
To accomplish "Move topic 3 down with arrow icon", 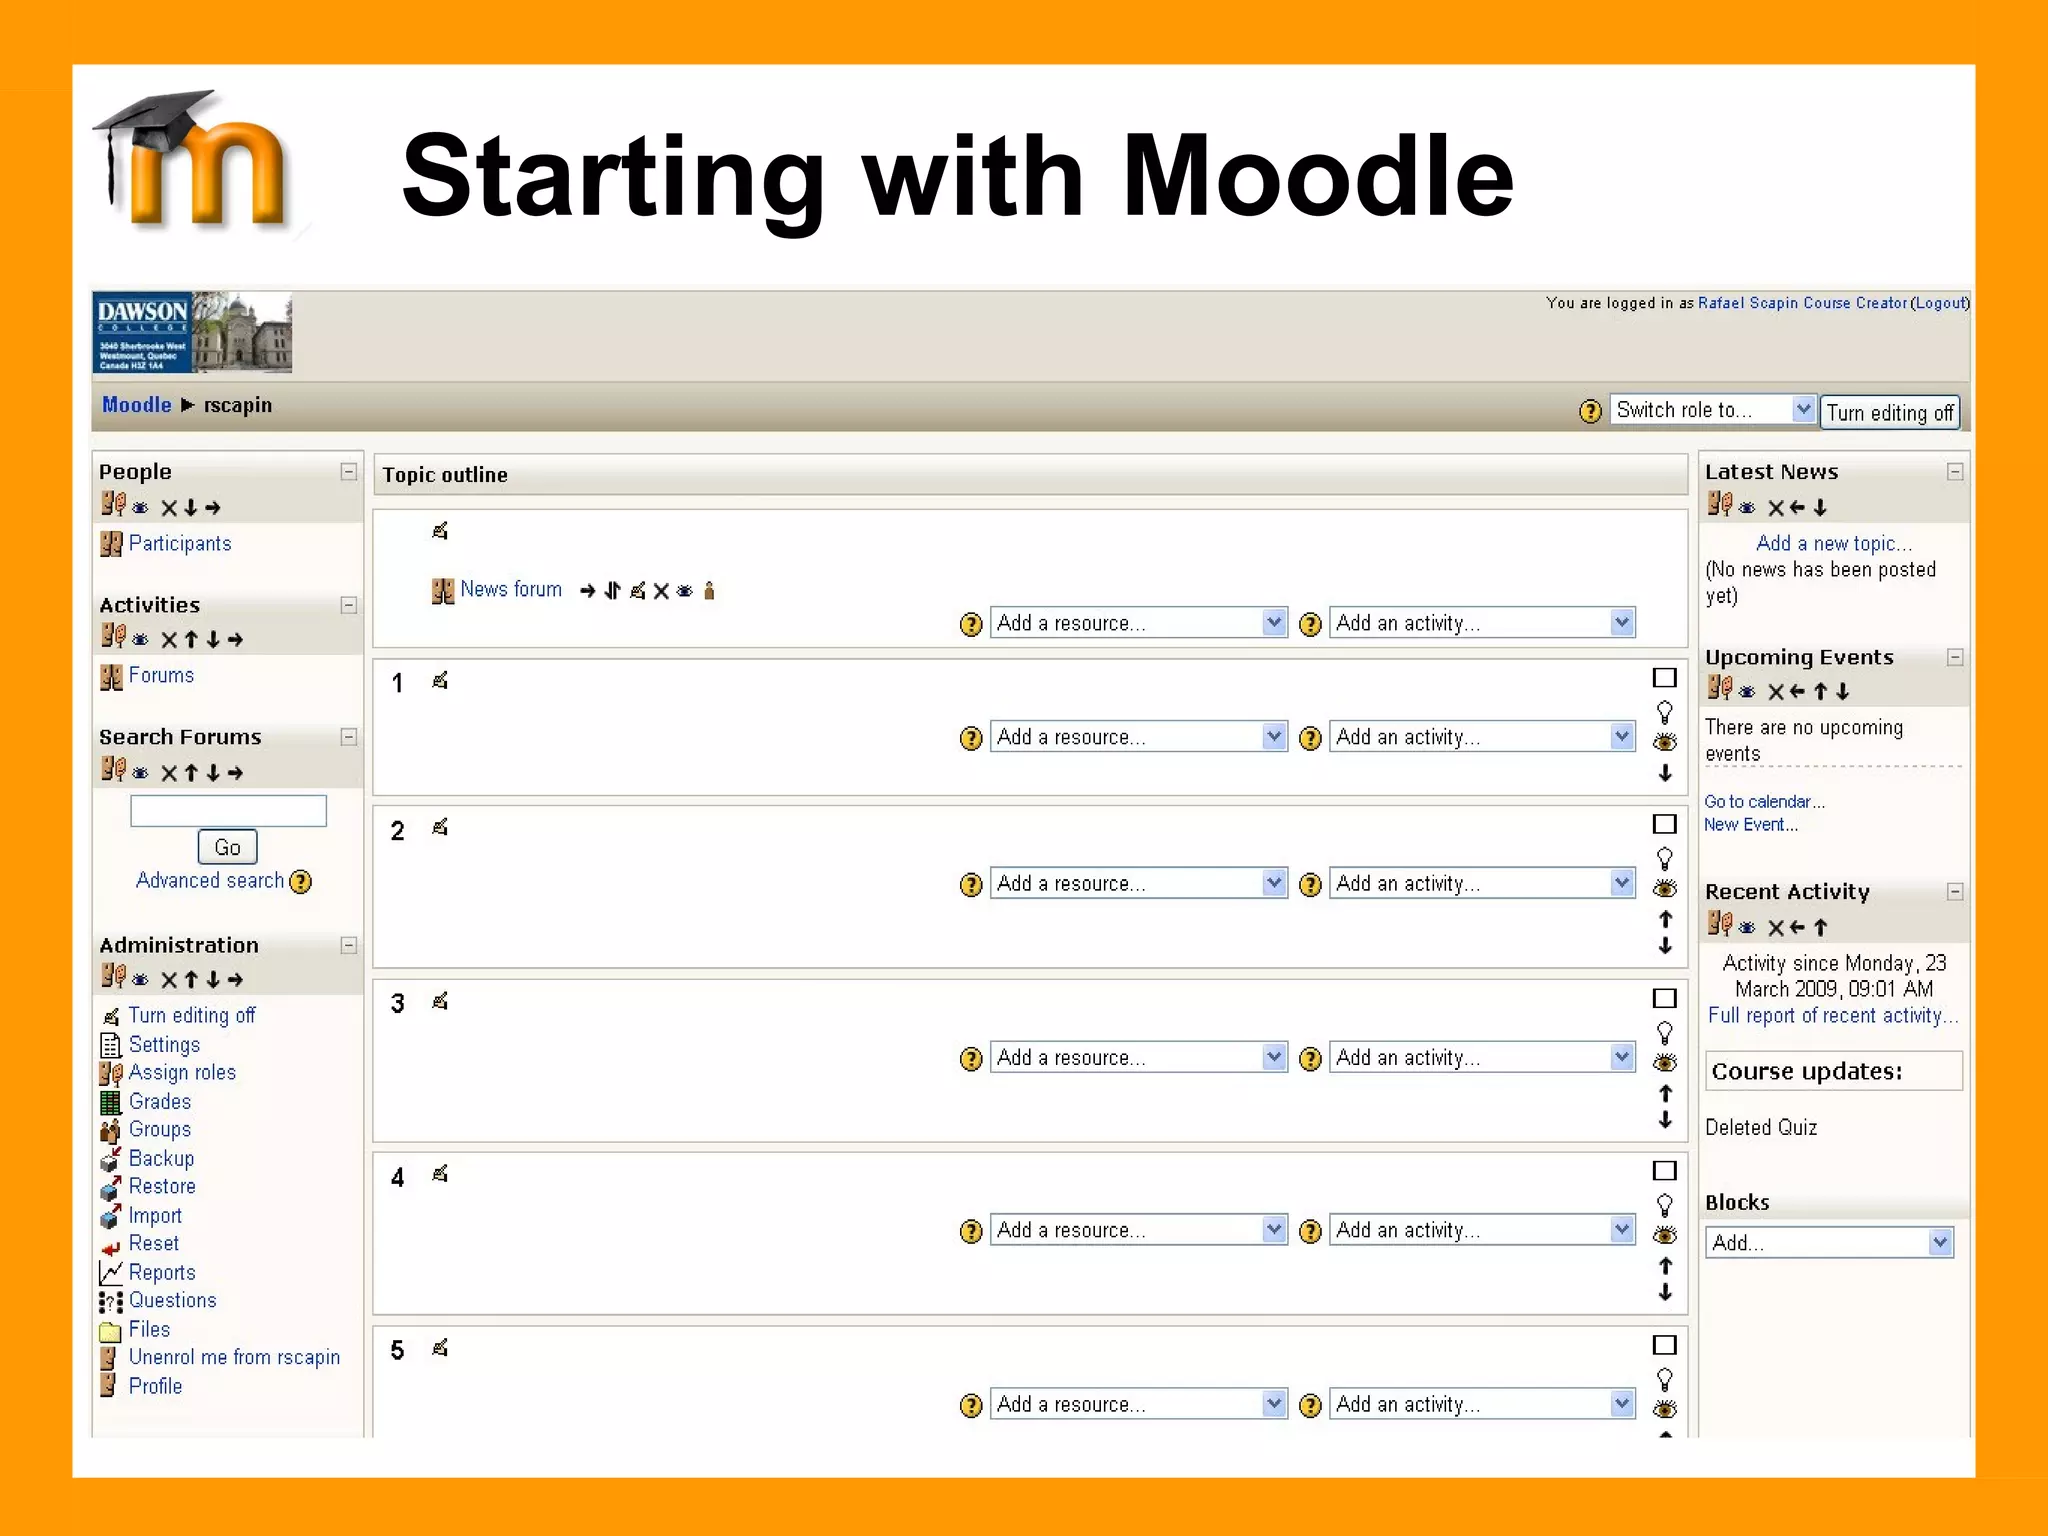I will [x=1665, y=1120].
